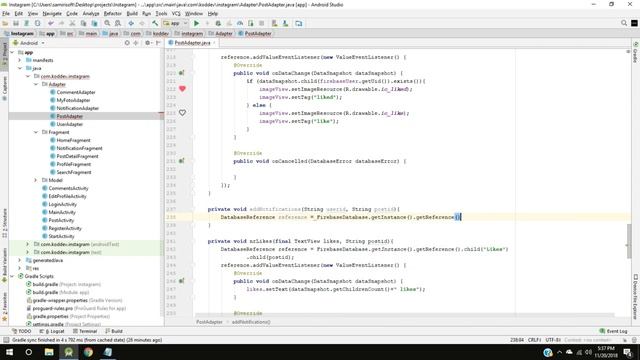This screenshot has height=360, width=640.
Task: Open app run configuration dropdown
Action: (x=175, y=23)
